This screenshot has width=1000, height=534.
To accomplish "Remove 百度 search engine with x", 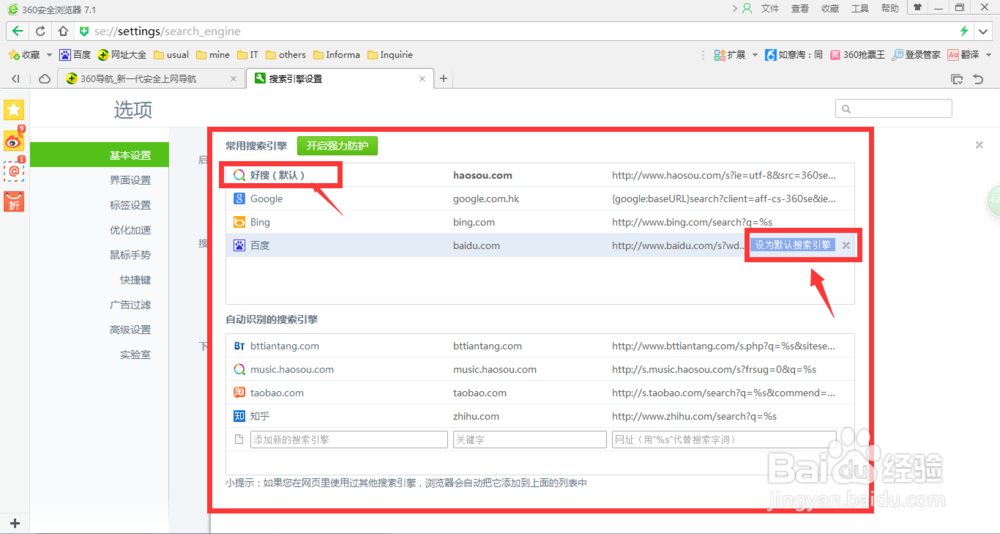I will pos(846,246).
